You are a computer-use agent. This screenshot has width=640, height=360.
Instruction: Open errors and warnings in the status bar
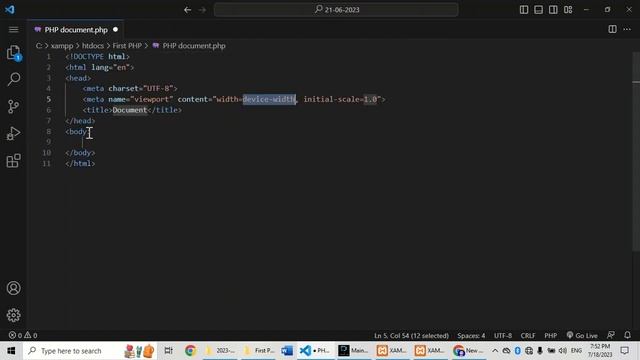(x=23, y=336)
